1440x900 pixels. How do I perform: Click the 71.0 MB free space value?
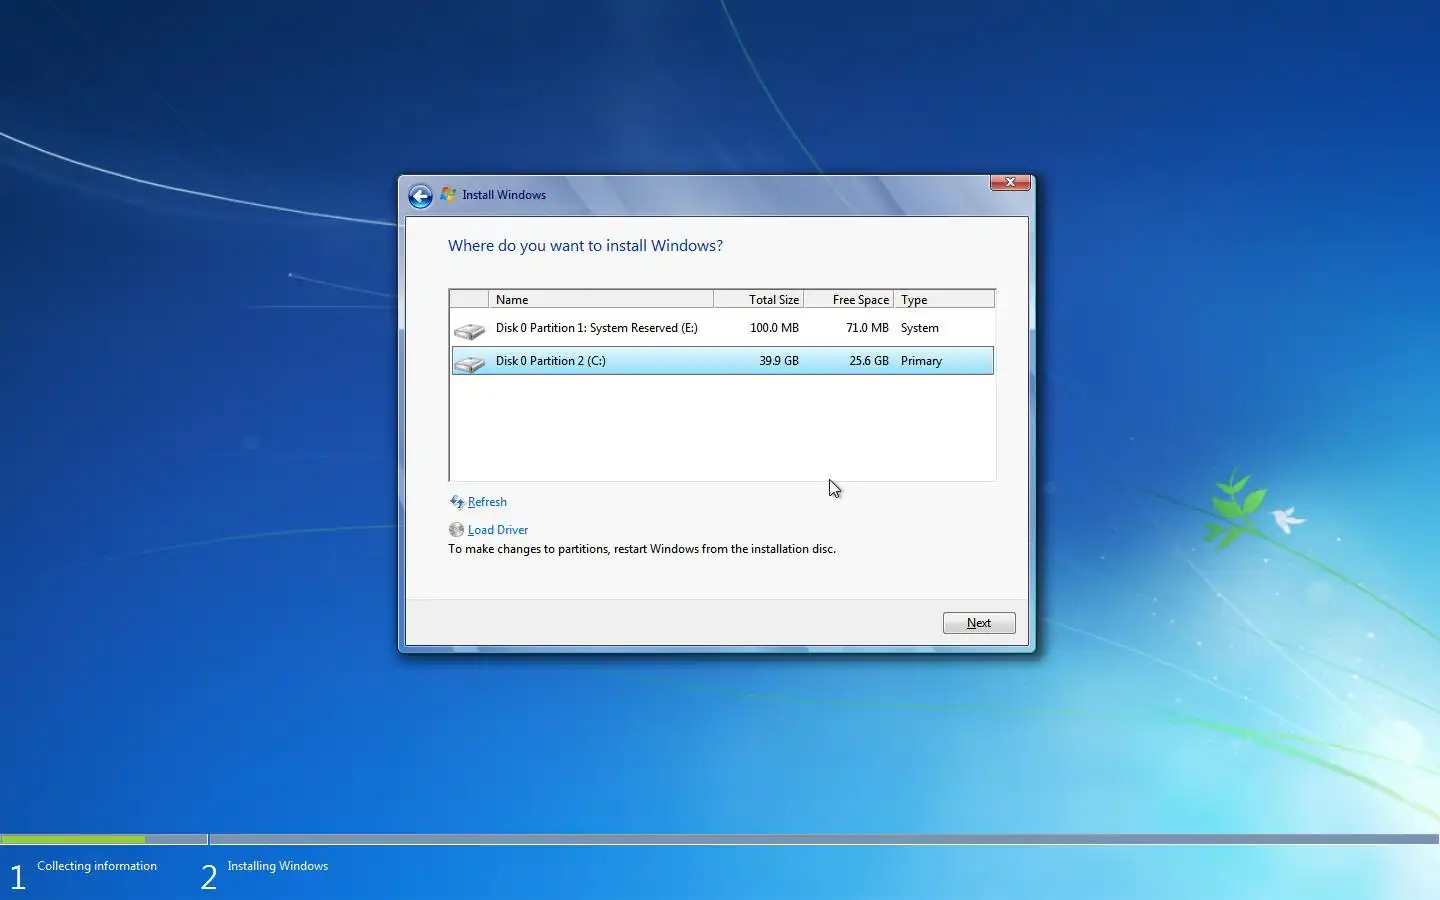(867, 328)
